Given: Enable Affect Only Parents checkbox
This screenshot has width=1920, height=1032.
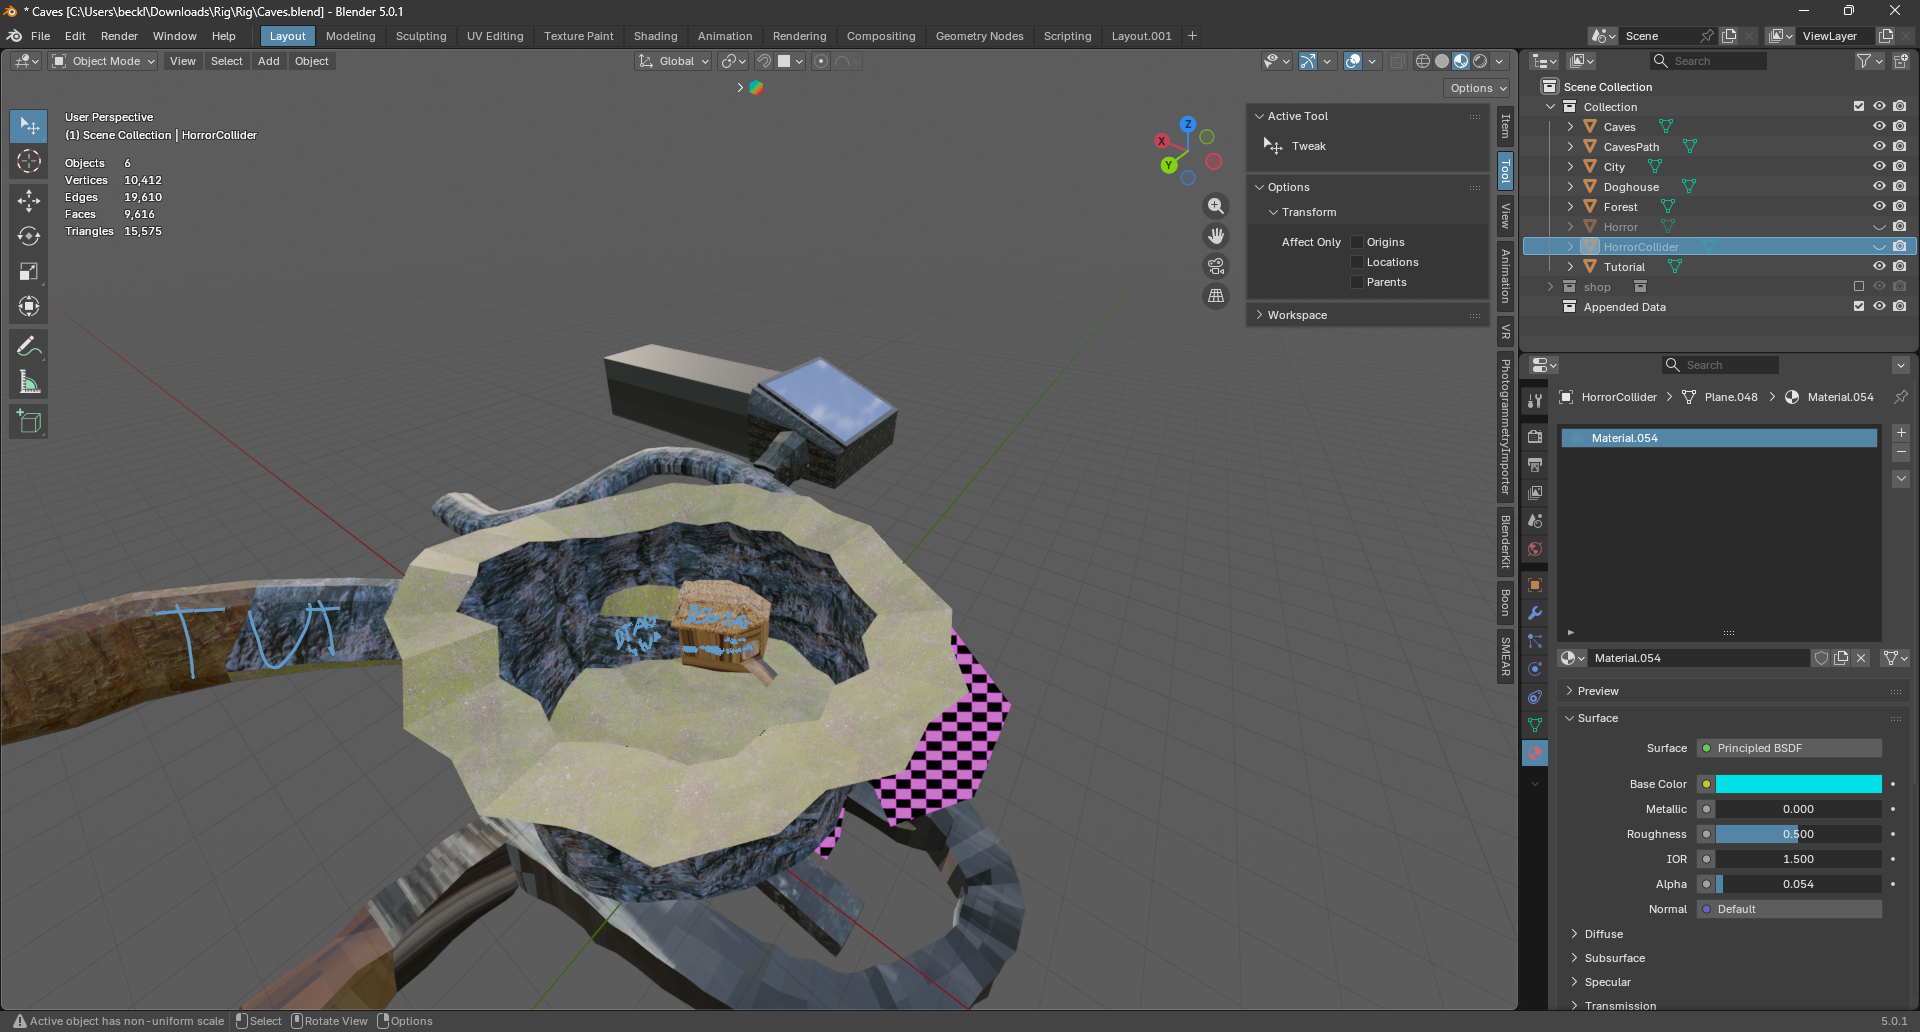Looking at the screenshot, I should [x=1357, y=282].
